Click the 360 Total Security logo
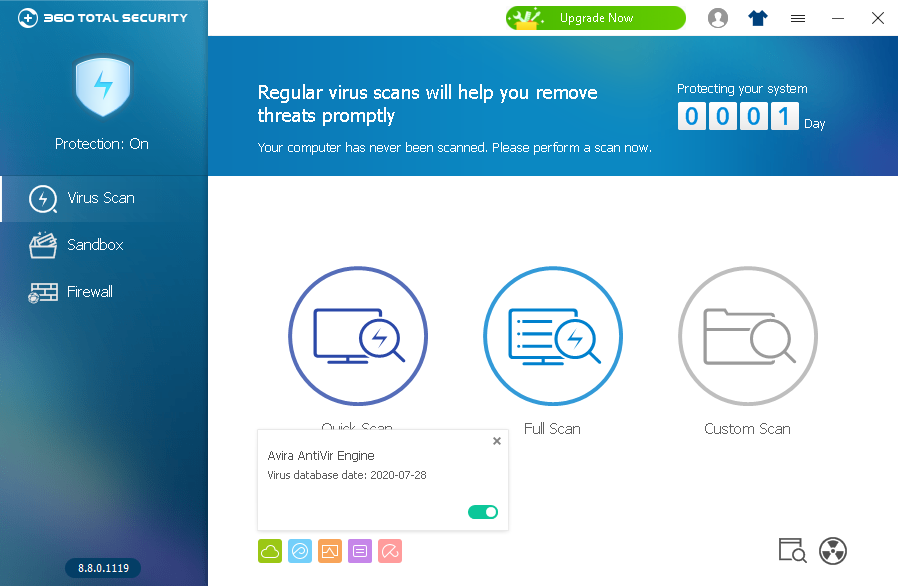Screen dimensions: 898x586 pos(103,18)
